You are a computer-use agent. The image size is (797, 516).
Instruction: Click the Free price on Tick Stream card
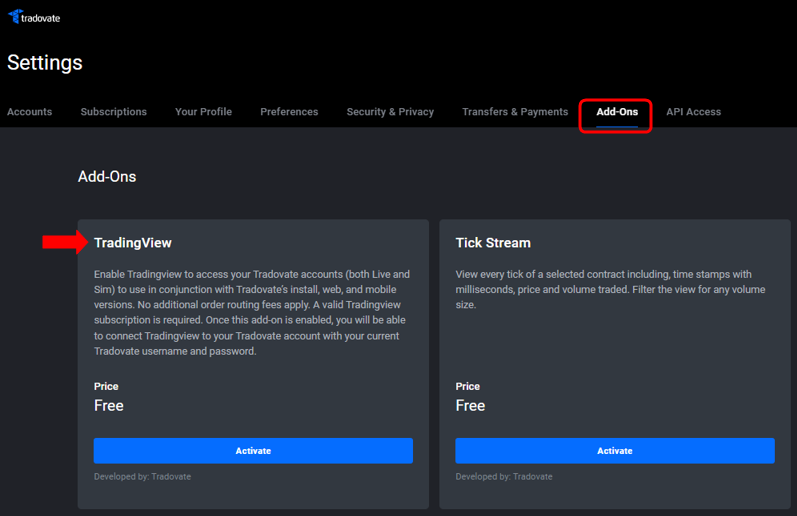470,406
